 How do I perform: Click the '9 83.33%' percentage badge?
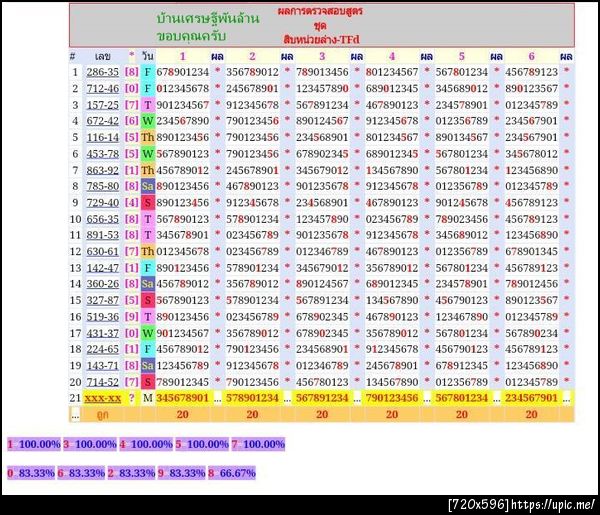coord(182,473)
